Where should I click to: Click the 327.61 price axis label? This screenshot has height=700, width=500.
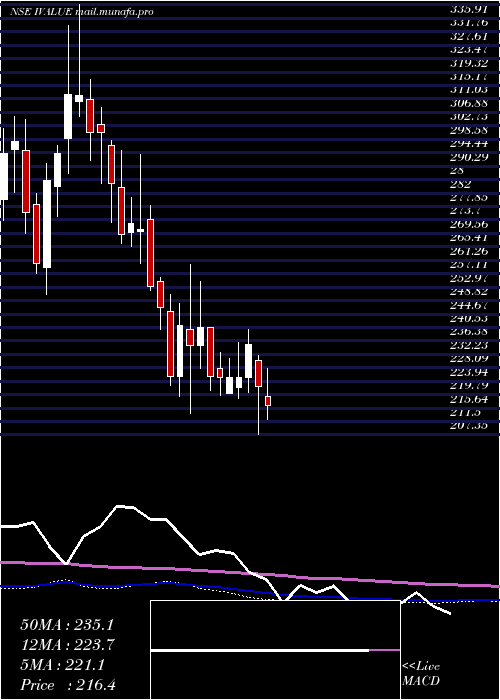468,36
